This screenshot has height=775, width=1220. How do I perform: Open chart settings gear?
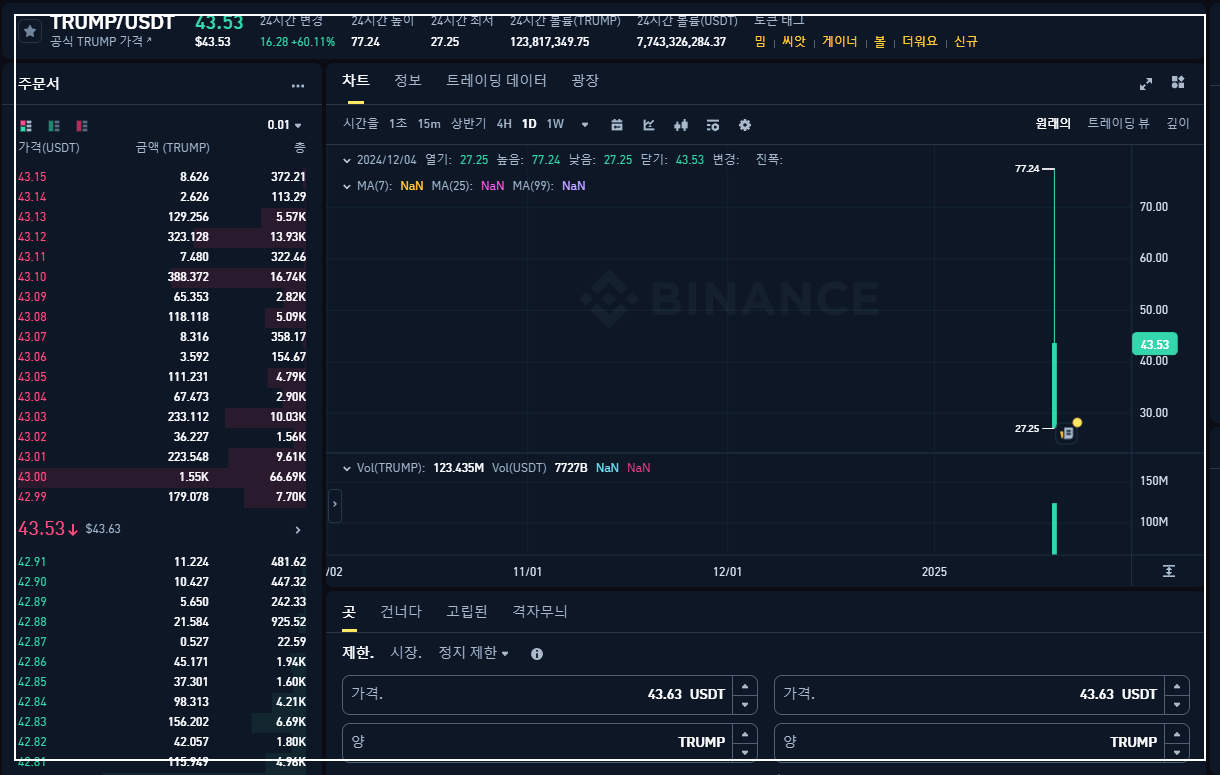pyautogui.click(x=745, y=125)
